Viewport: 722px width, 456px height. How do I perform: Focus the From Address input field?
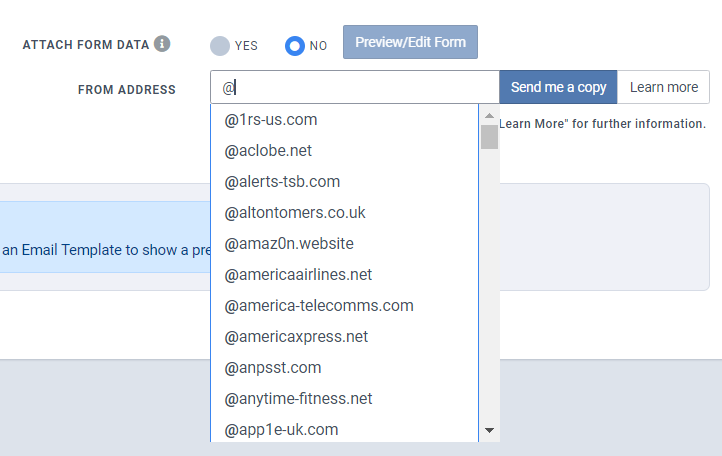coord(355,87)
